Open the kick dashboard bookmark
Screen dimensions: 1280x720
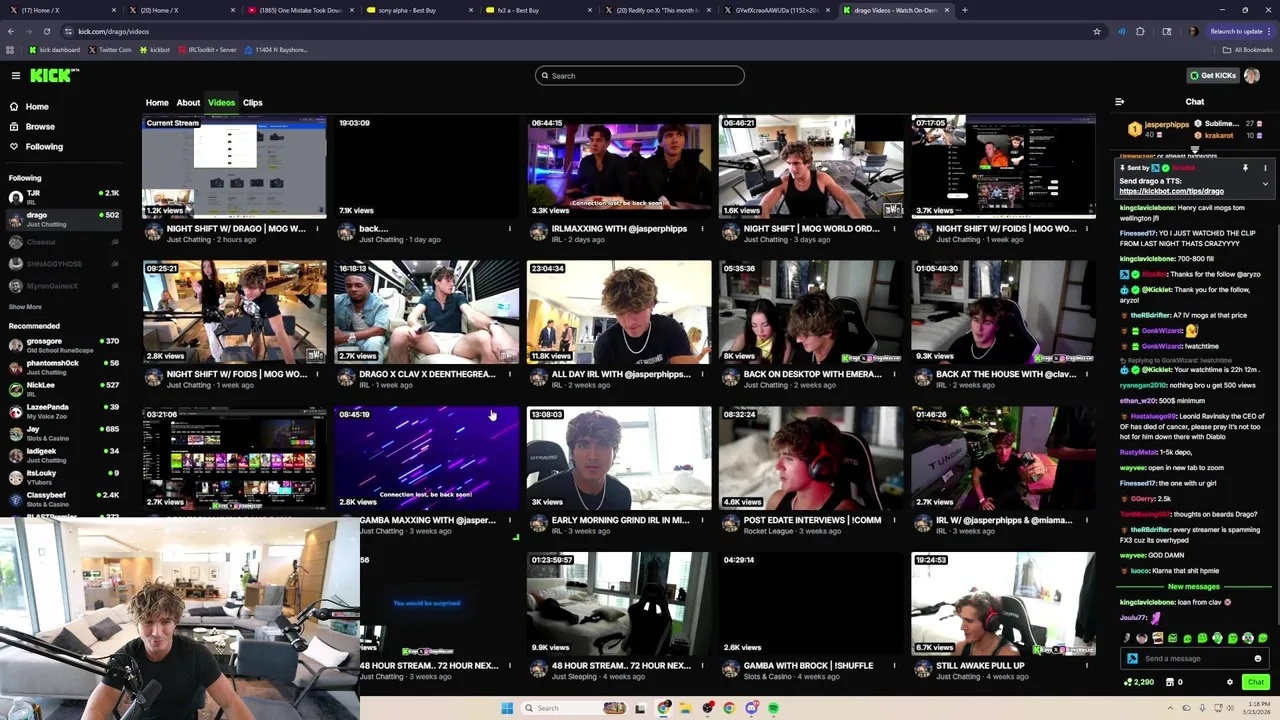click(x=54, y=50)
